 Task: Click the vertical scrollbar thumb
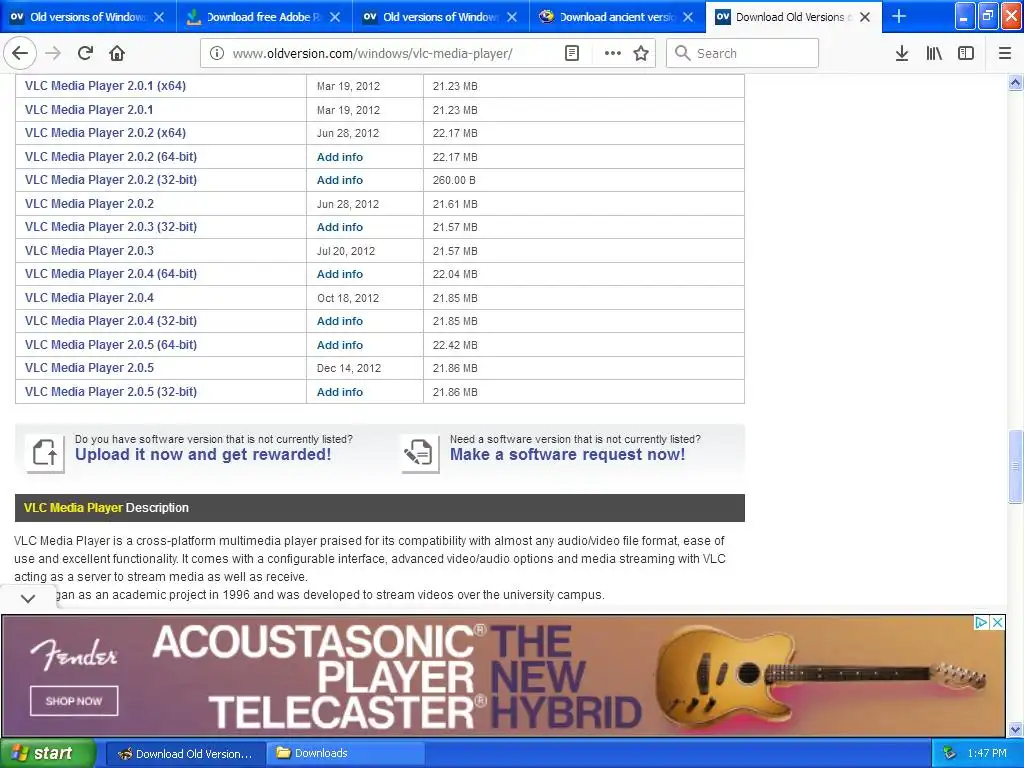(x=1015, y=466)
